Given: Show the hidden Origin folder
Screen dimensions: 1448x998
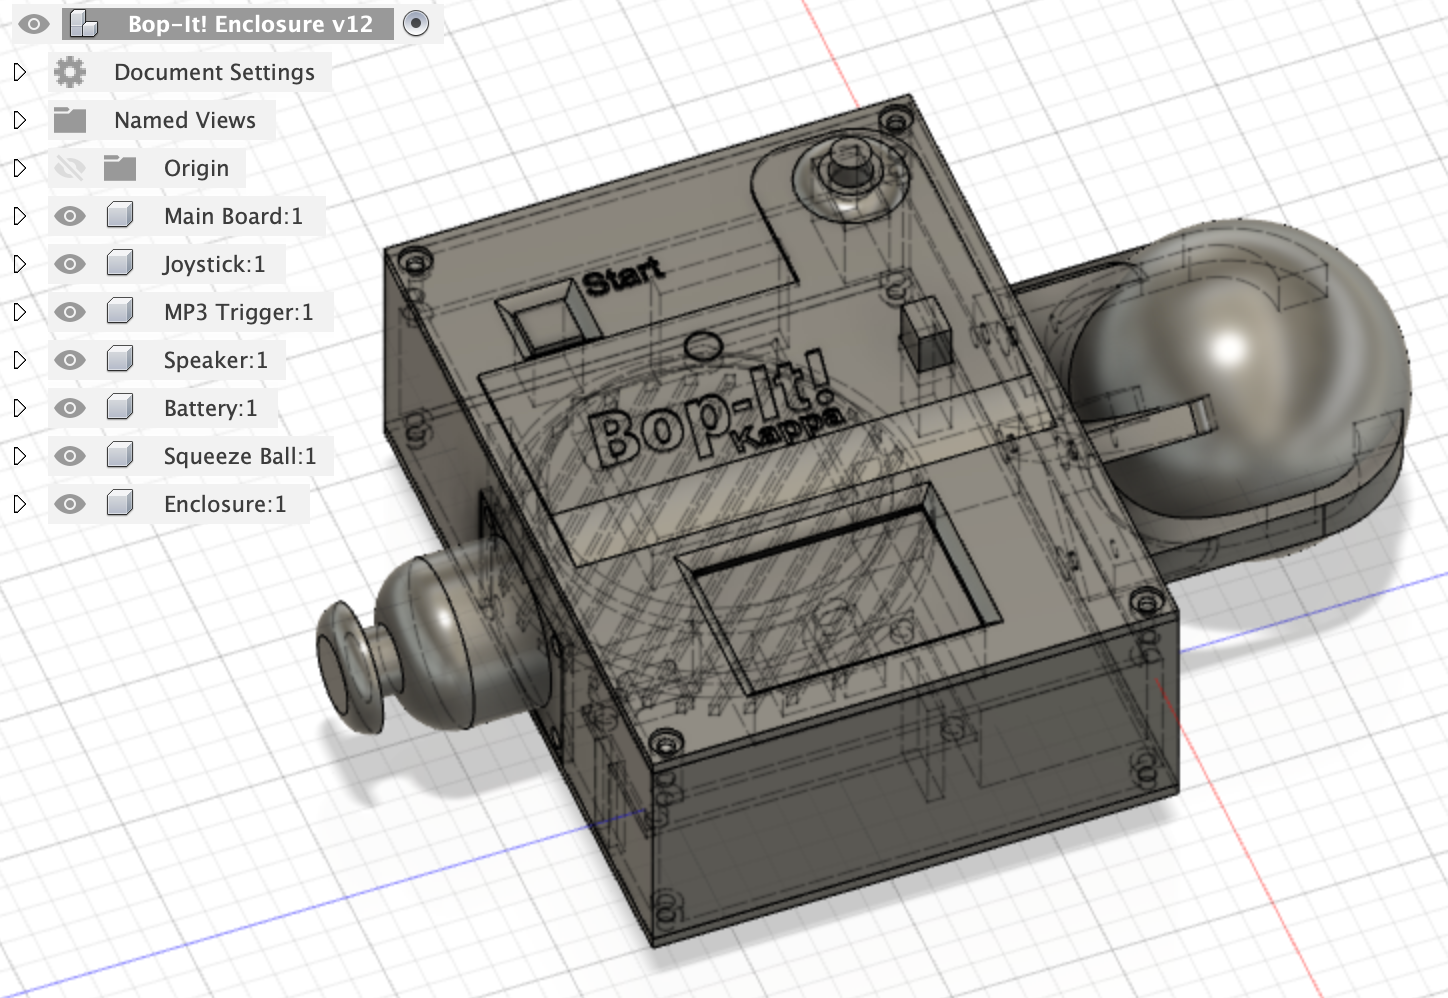Looking at the screenshot, I should click(70, 168).
